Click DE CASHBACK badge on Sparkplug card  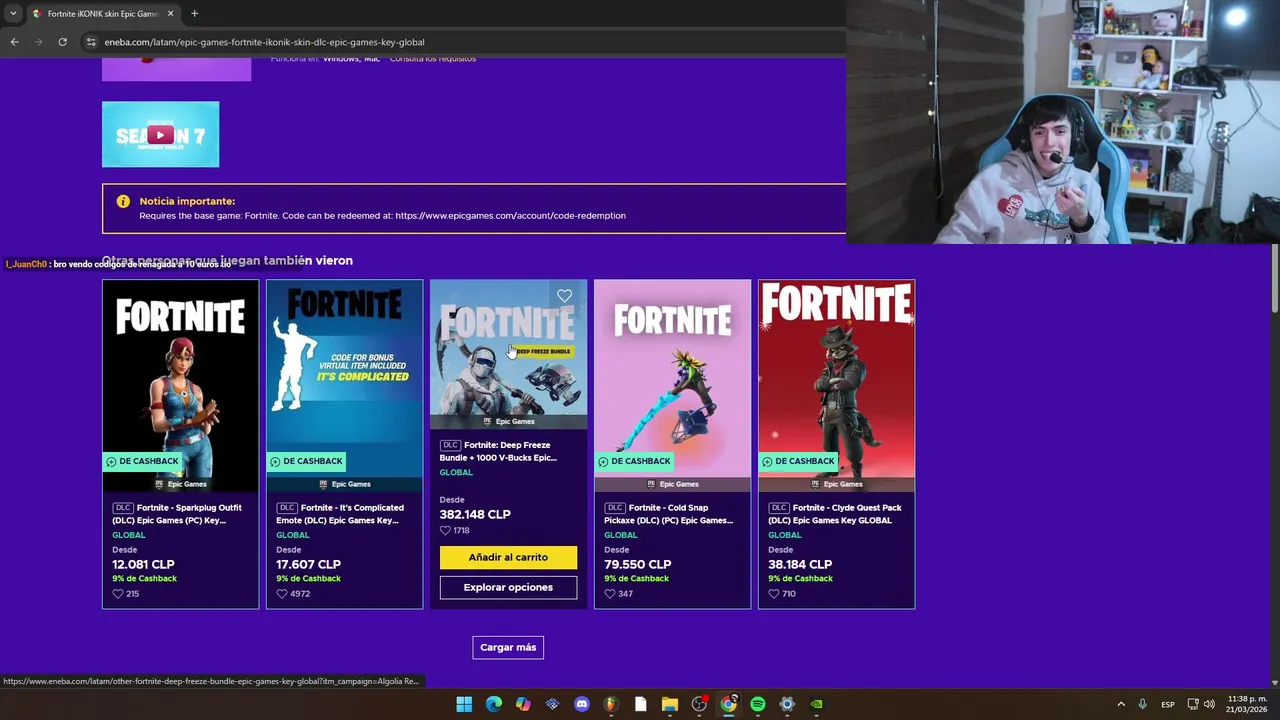click(x=142, y=461)
